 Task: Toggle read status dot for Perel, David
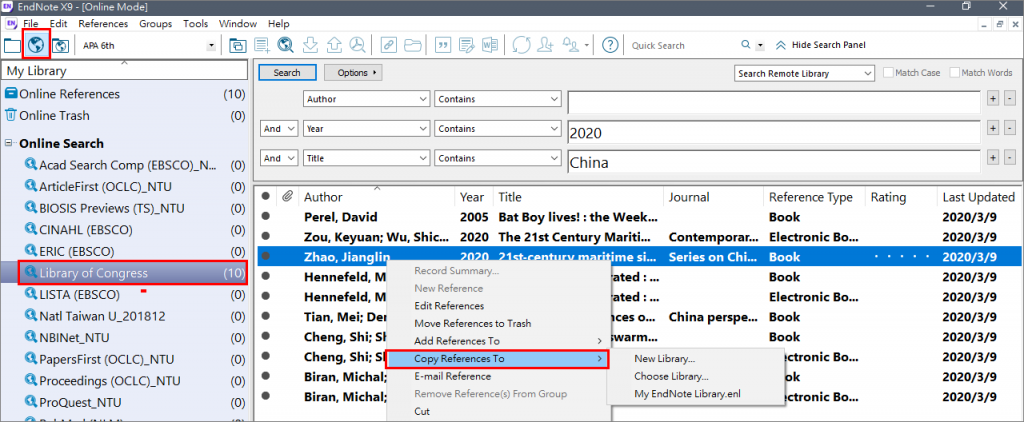(x=265, y=217)
